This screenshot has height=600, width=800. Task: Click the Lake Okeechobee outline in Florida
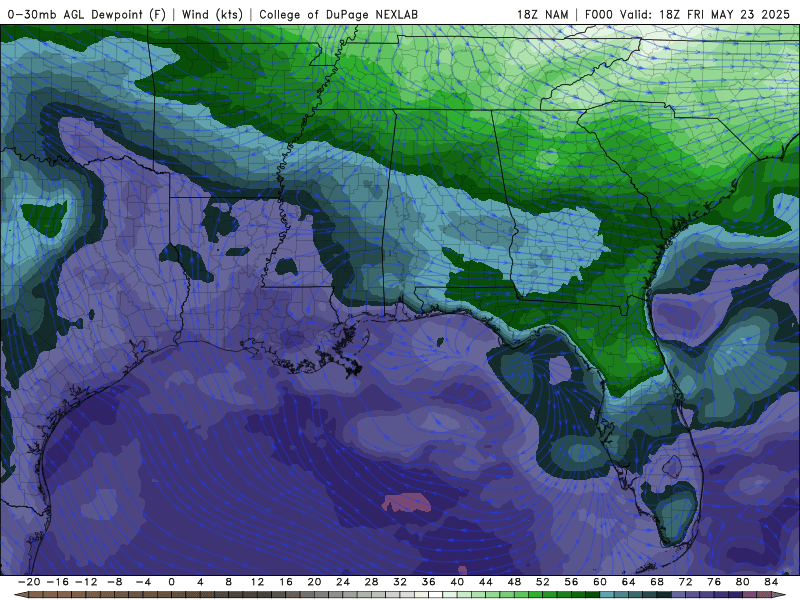[x=672, y=466]
